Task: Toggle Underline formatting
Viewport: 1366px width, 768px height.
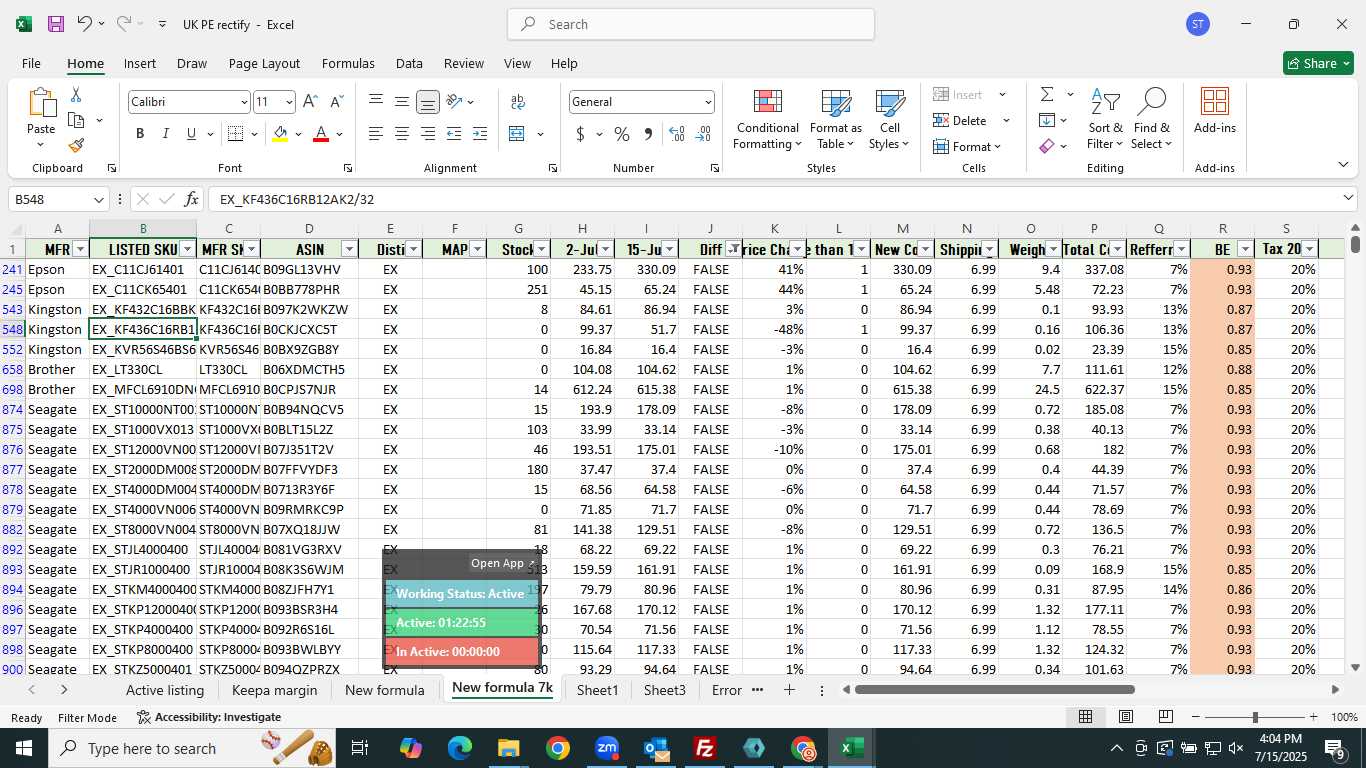Action: (191, 133)
